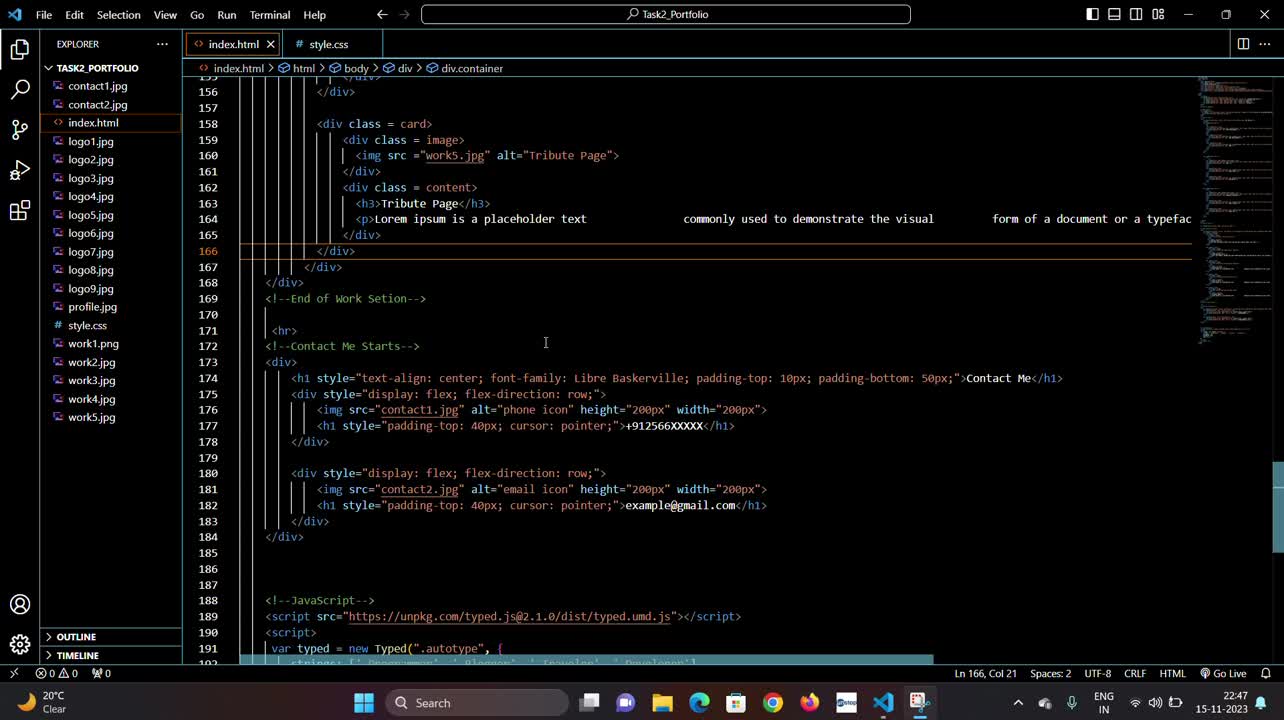Select the body breadcrumb
This screenshot has width=1284, height=720.
click(x=349, y=68)
